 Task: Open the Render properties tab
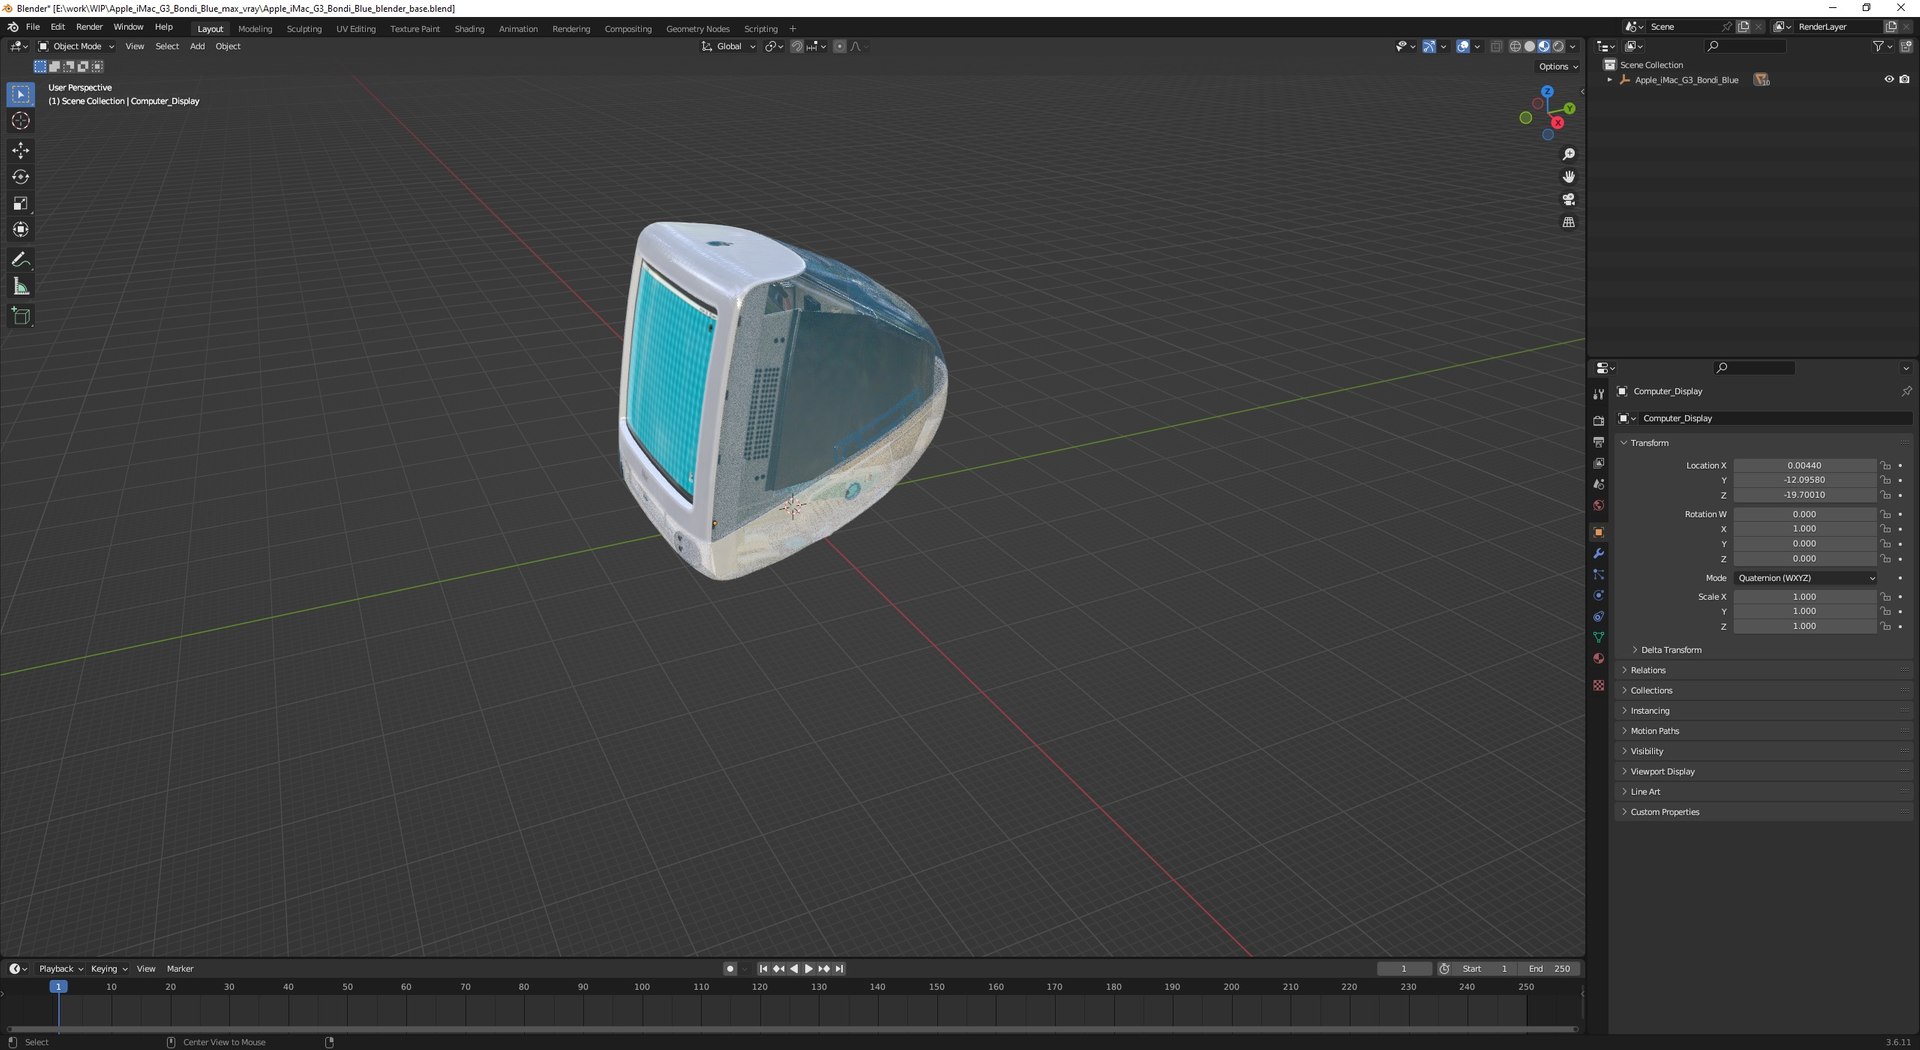1598,421
